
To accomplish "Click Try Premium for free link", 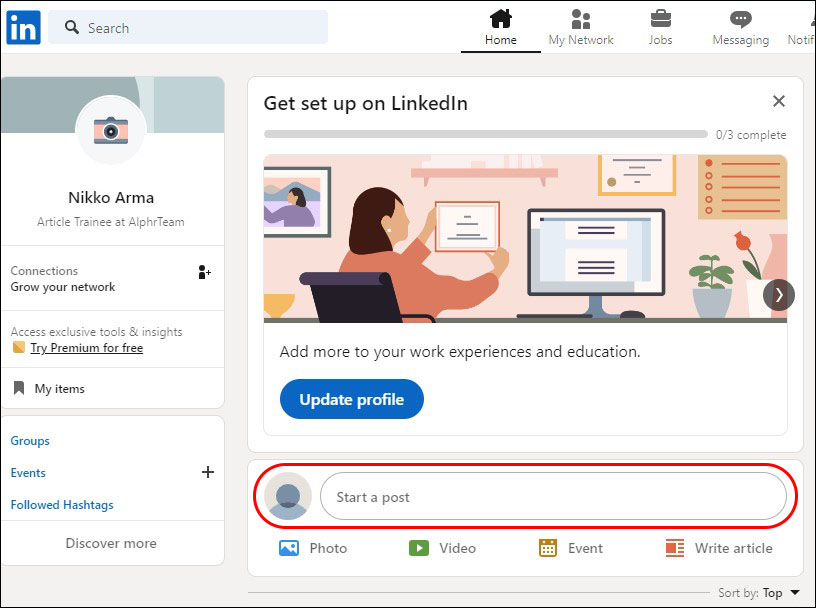I will (86, 348).
